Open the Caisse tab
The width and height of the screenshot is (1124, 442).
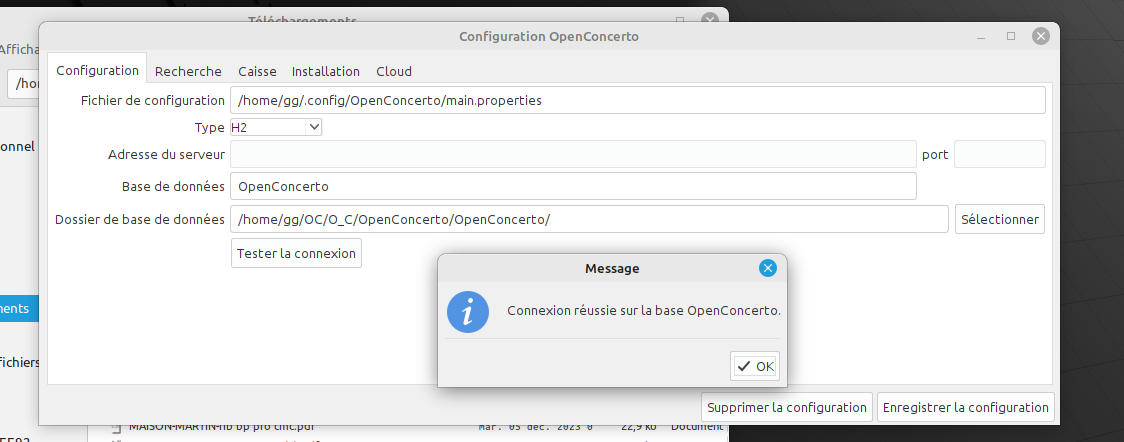point(257,71)
